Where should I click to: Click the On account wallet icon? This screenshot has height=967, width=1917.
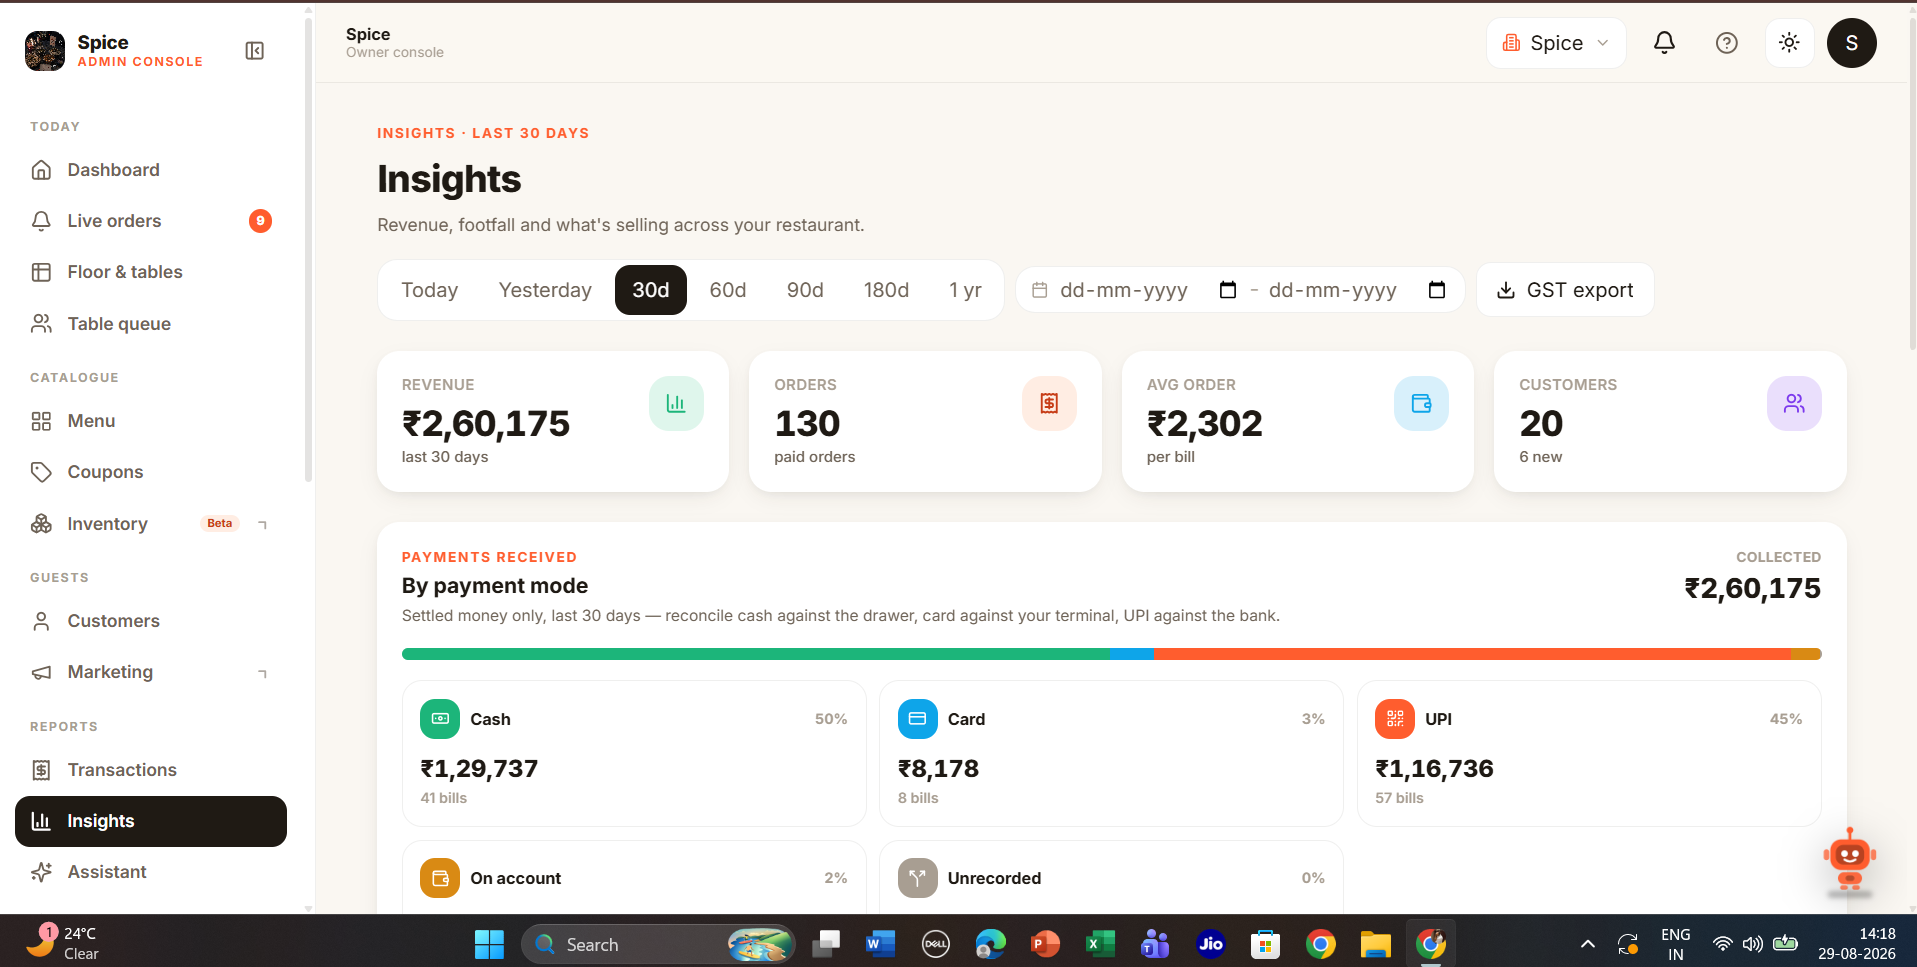click(x=440, y=878)
